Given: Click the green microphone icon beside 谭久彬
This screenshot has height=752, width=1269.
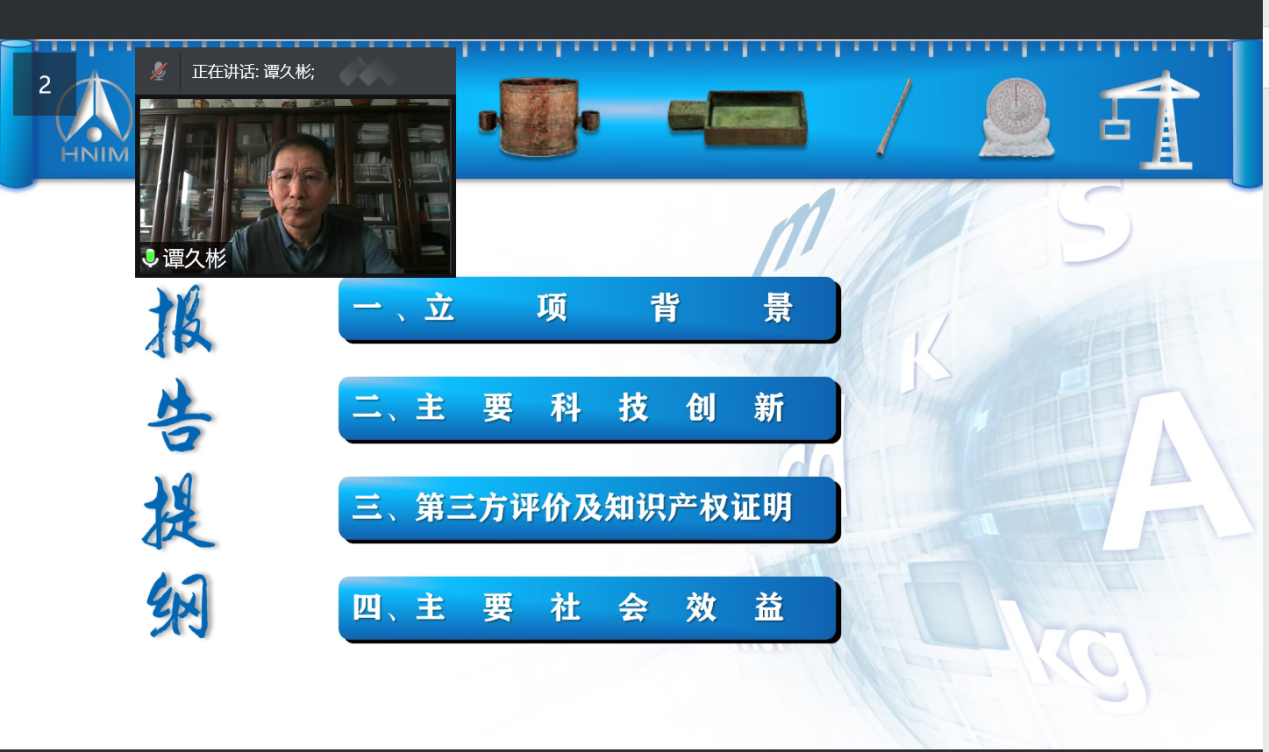Looking at the screenshot, I should (150, 259).
